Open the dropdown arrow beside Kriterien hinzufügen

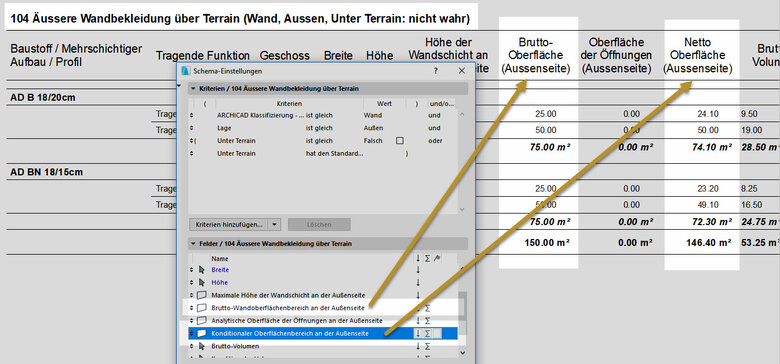click(275, 224)
